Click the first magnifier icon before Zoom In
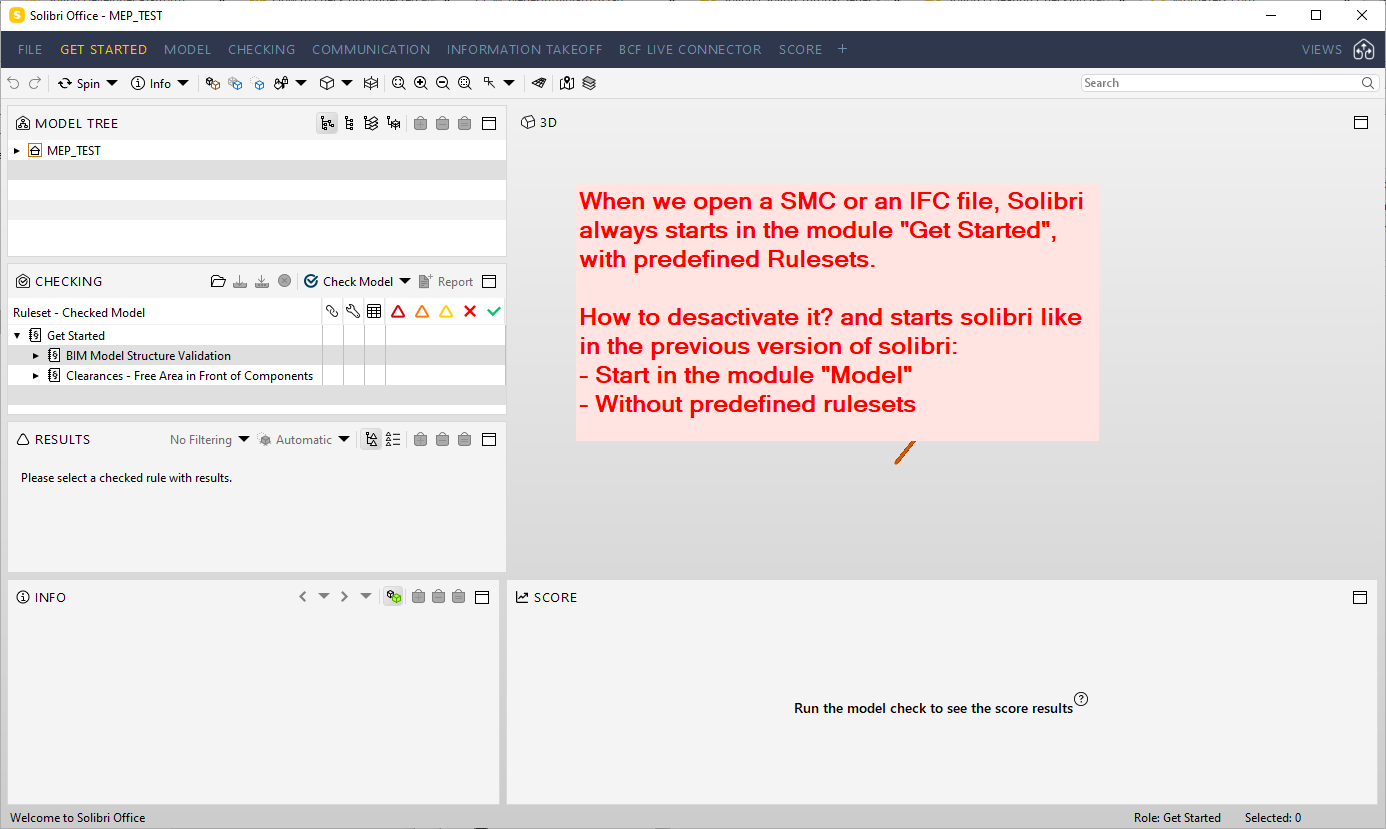 coord(399,84)
